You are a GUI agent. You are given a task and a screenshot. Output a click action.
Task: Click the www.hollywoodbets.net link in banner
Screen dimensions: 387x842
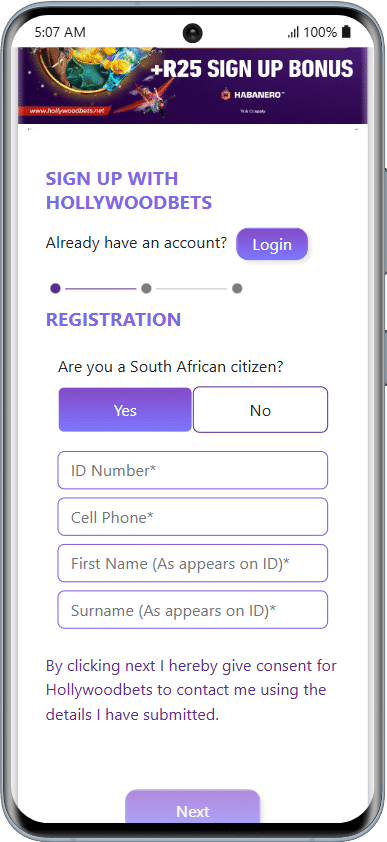65,111
